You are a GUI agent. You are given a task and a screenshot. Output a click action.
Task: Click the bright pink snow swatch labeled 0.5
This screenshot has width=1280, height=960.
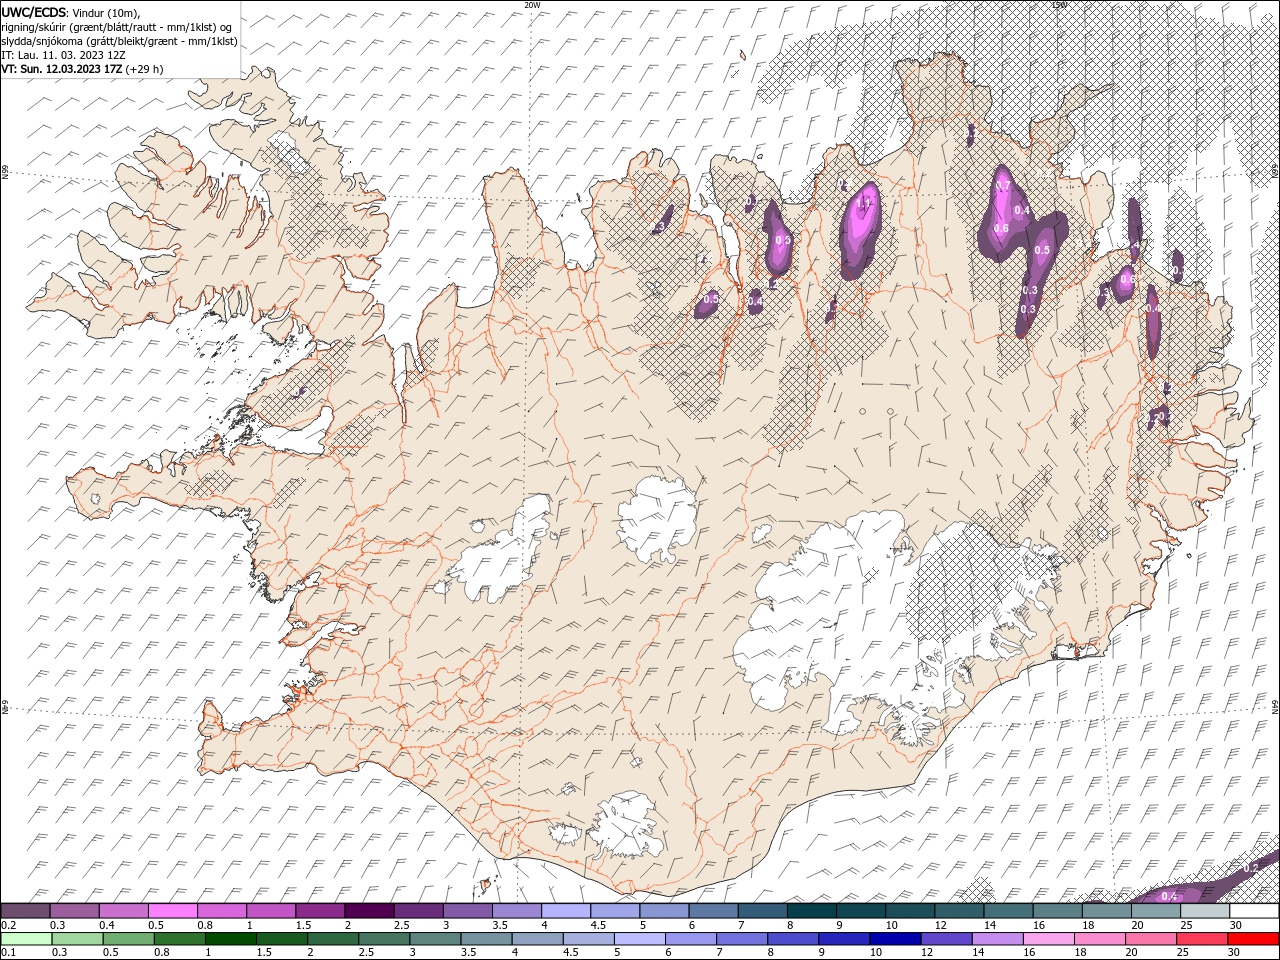pos(172,911)
